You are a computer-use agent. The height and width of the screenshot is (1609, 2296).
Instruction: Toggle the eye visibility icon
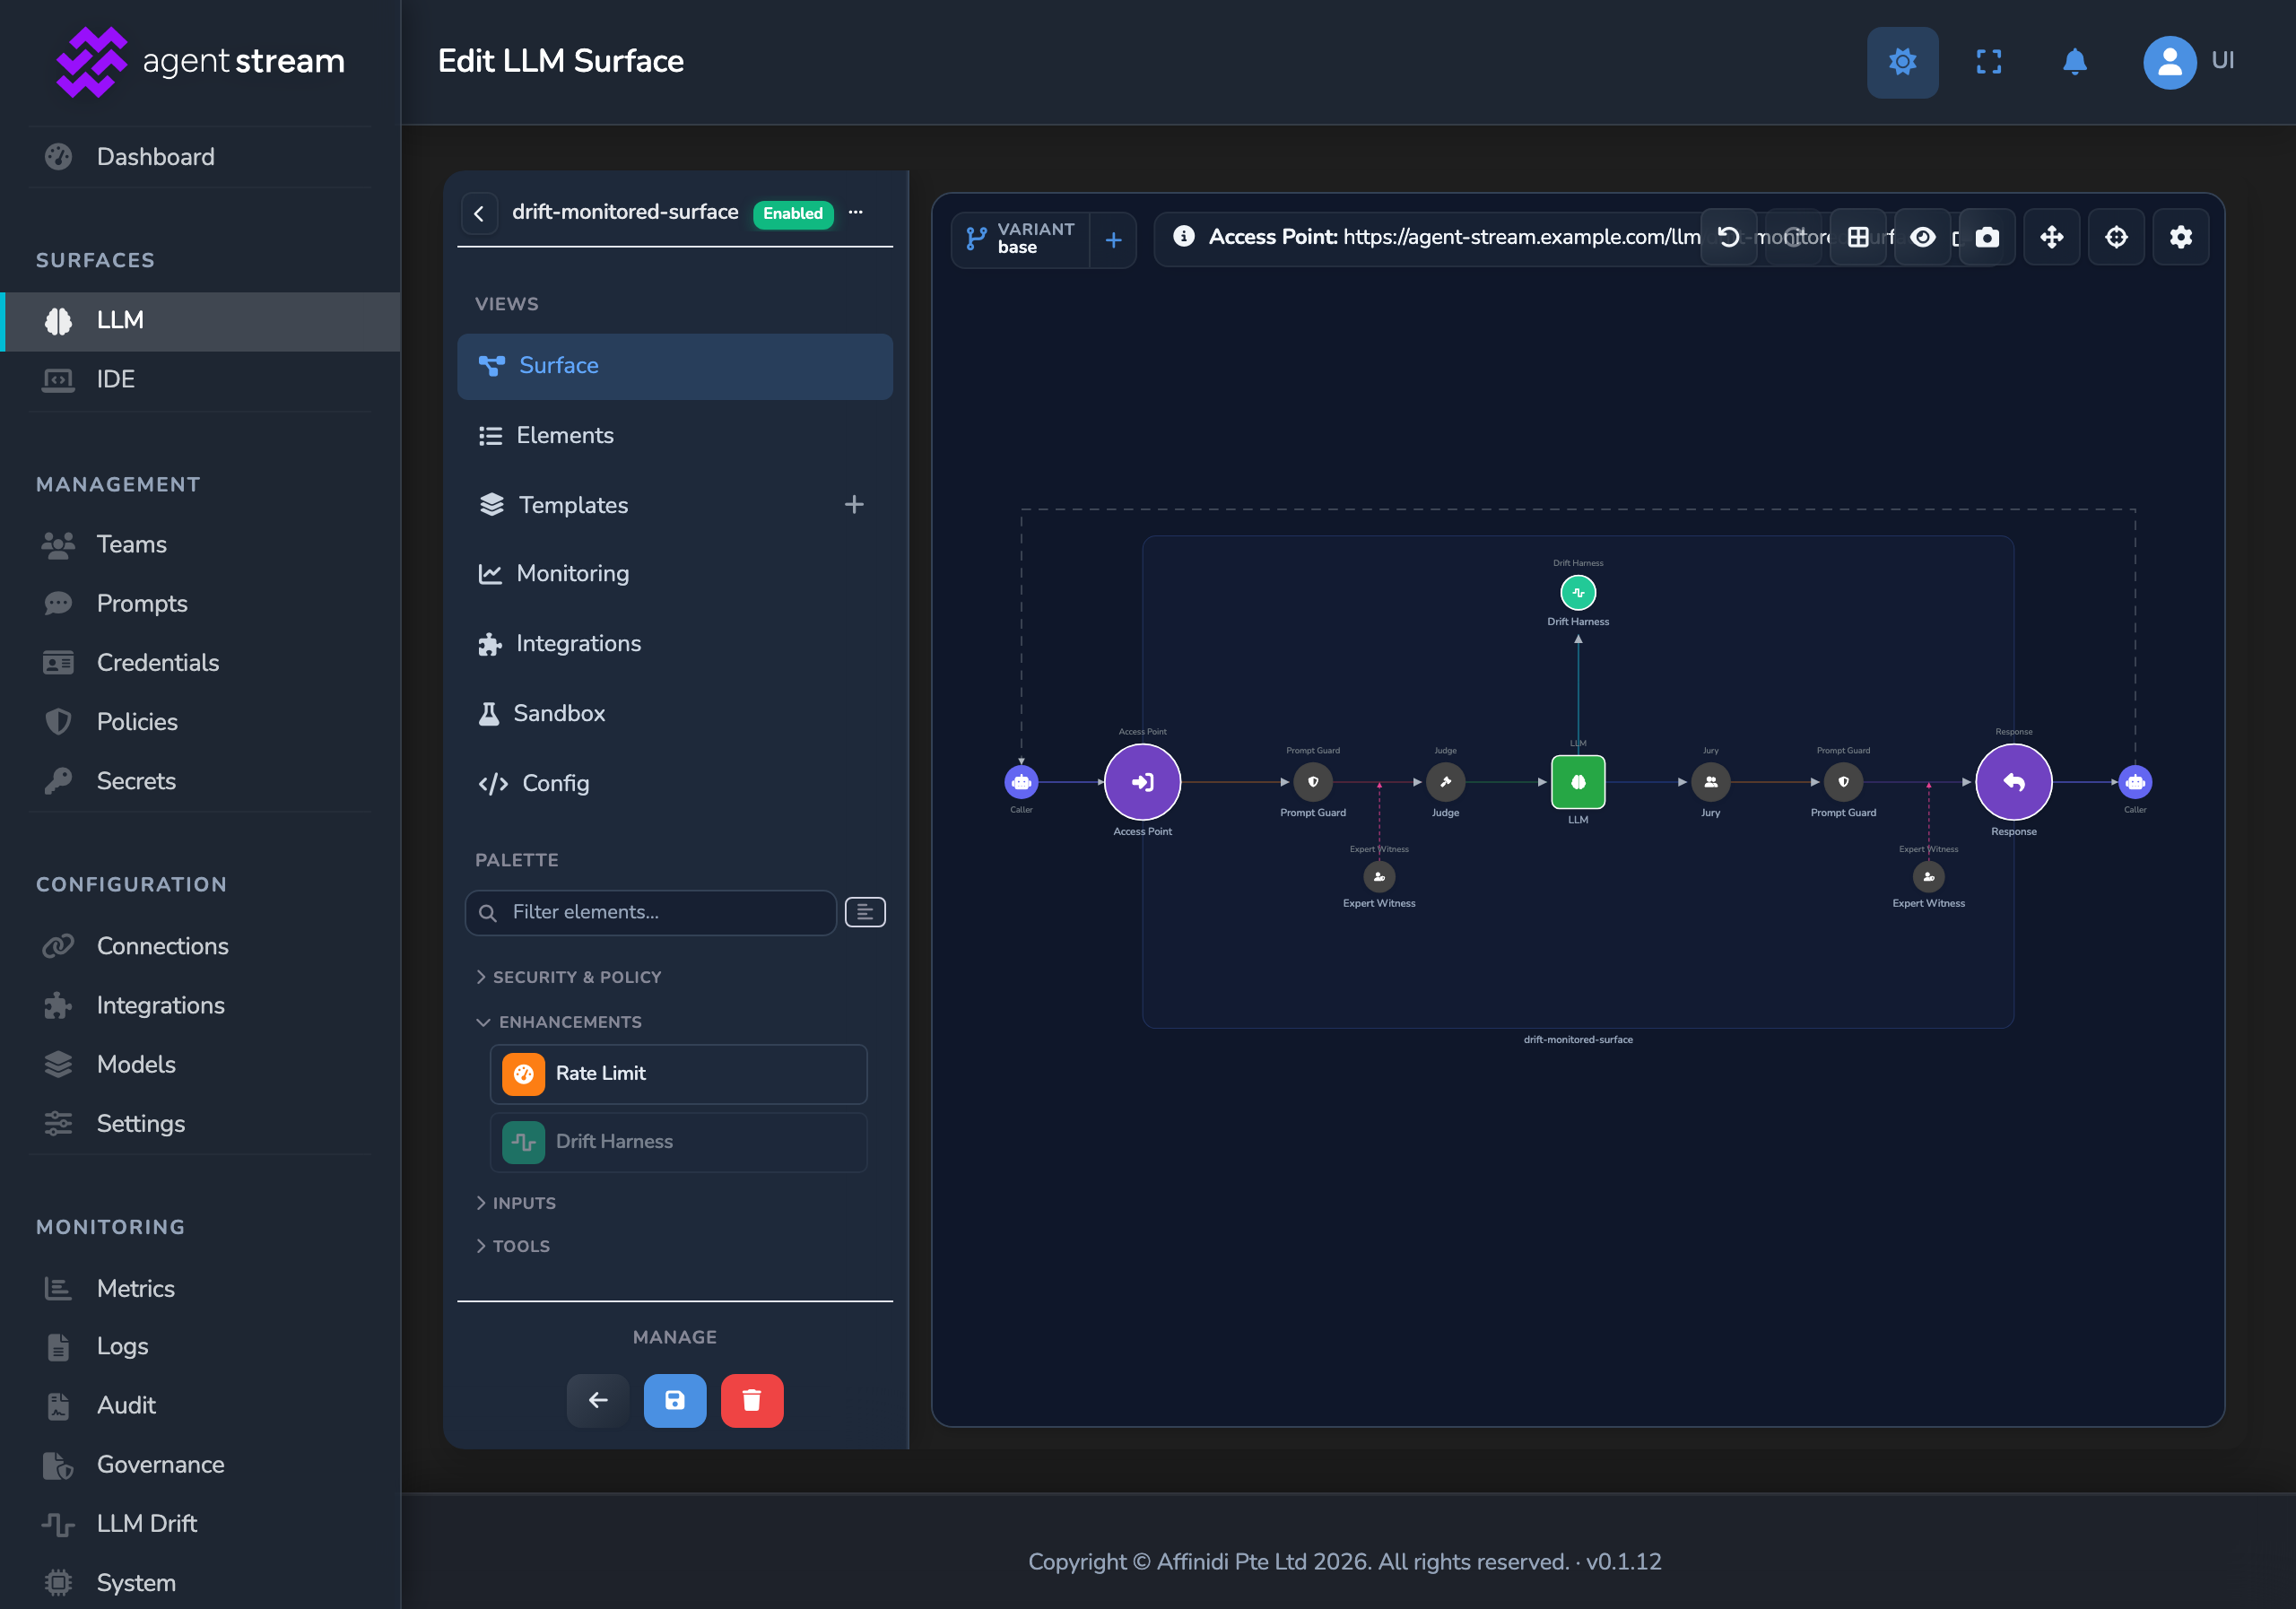pos(1922,237)
